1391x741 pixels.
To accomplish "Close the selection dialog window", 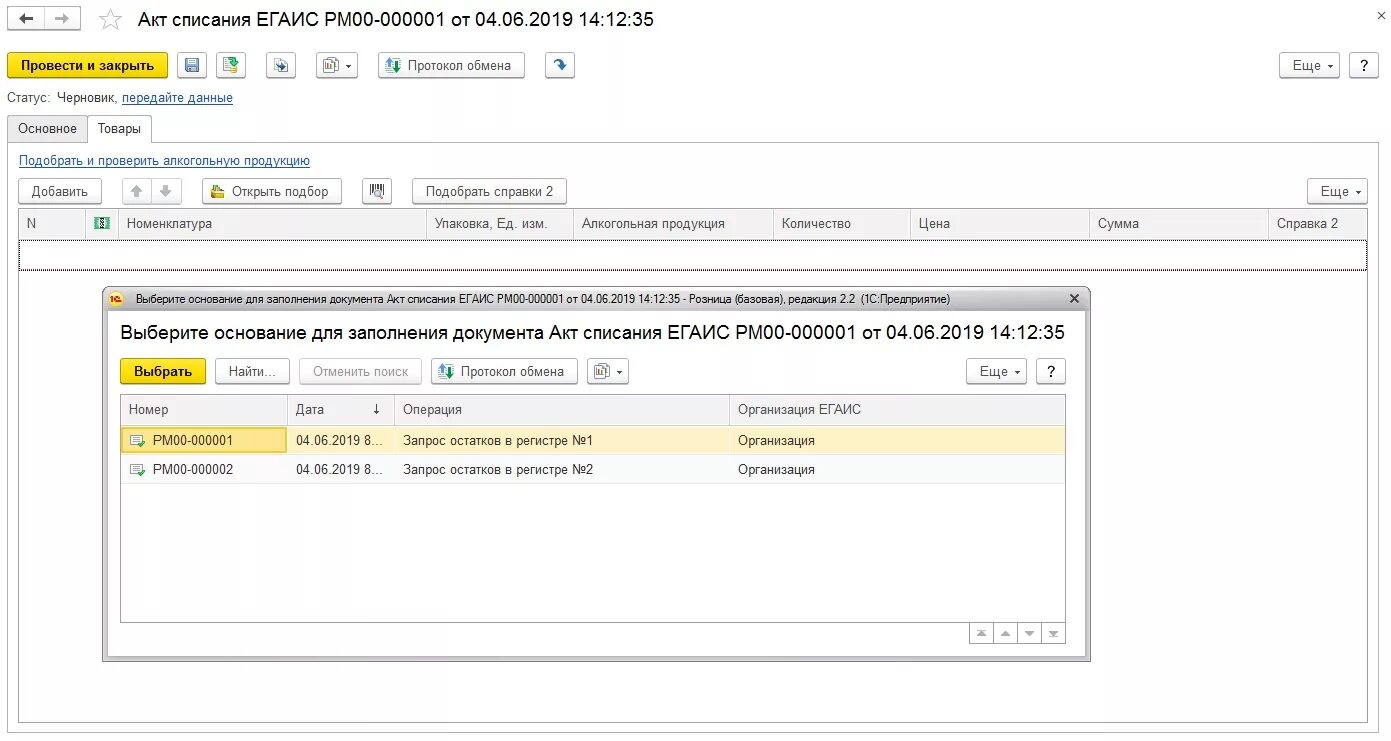I will pyautogui.click(x=1075, y=299).
